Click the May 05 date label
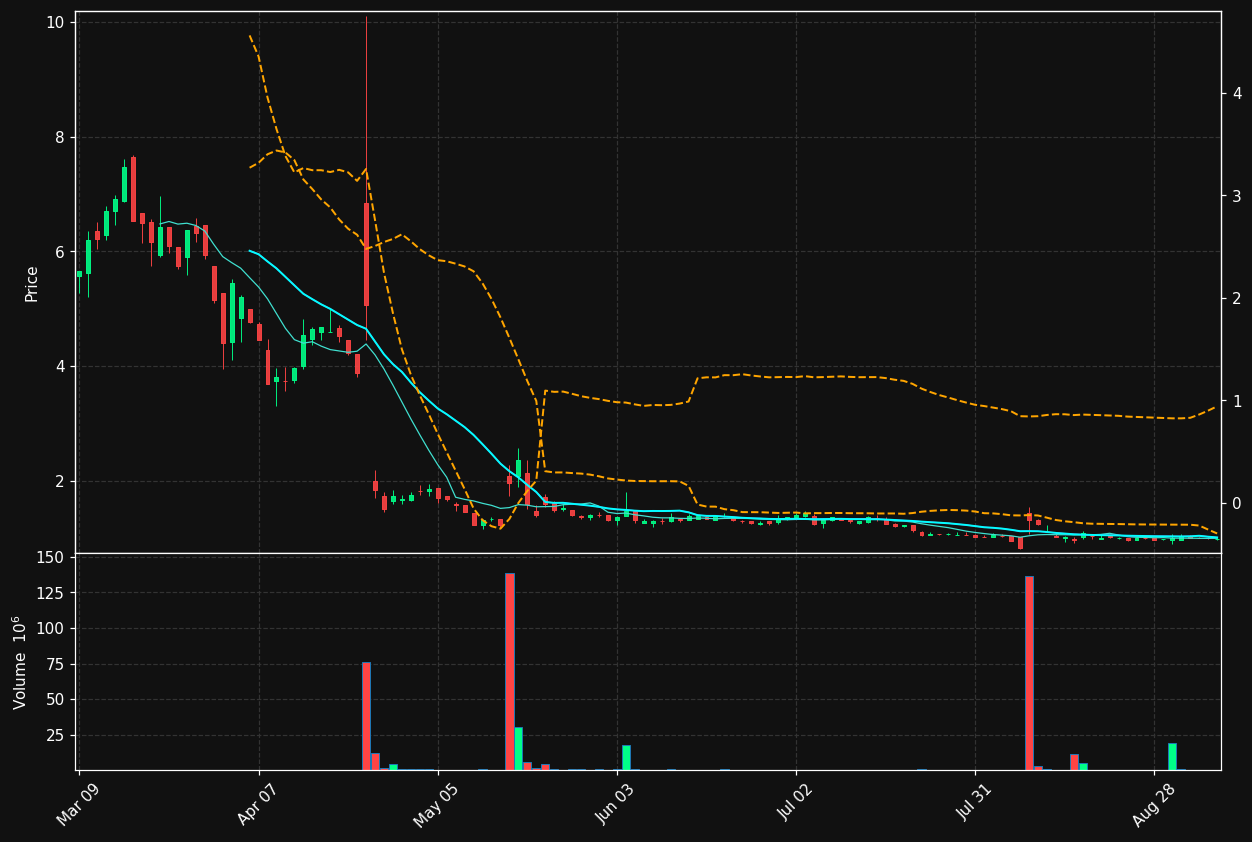Viewport: 1252px width, 842px height. (436, 804)
